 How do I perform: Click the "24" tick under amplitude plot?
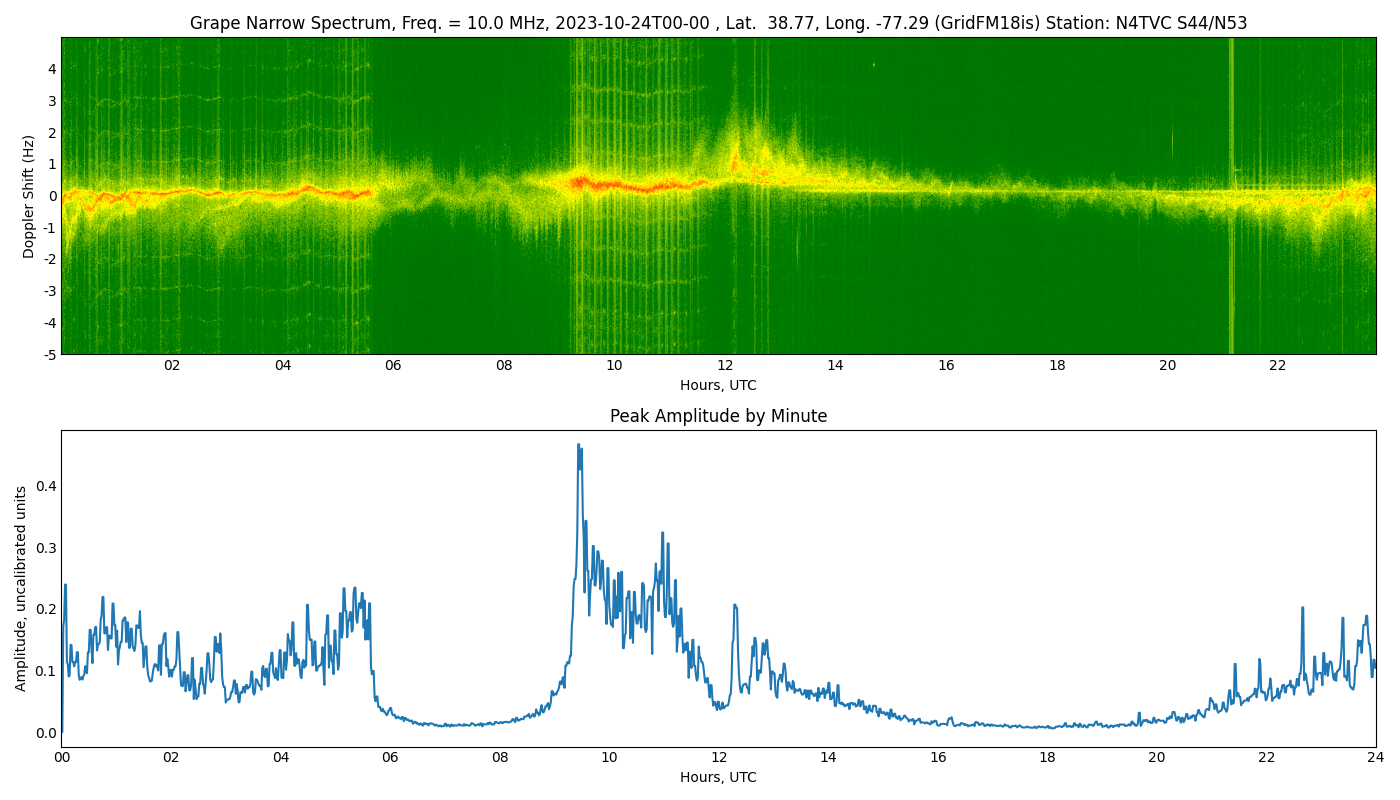(x=1375, y=758)
